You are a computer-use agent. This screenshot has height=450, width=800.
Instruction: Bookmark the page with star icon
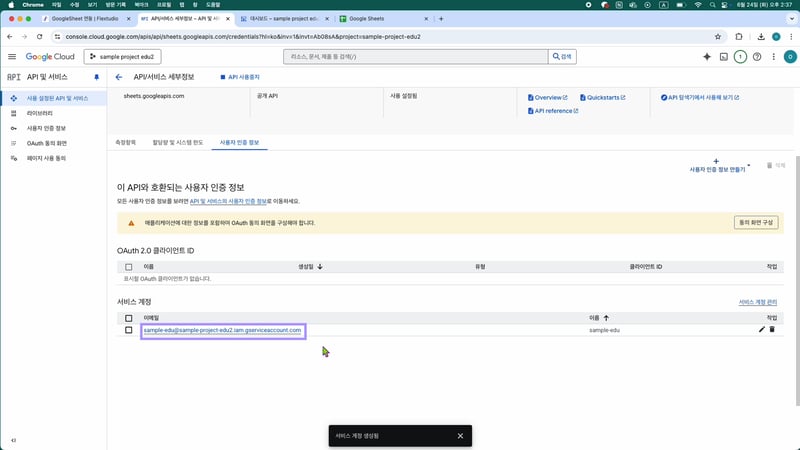coord(718,37)
